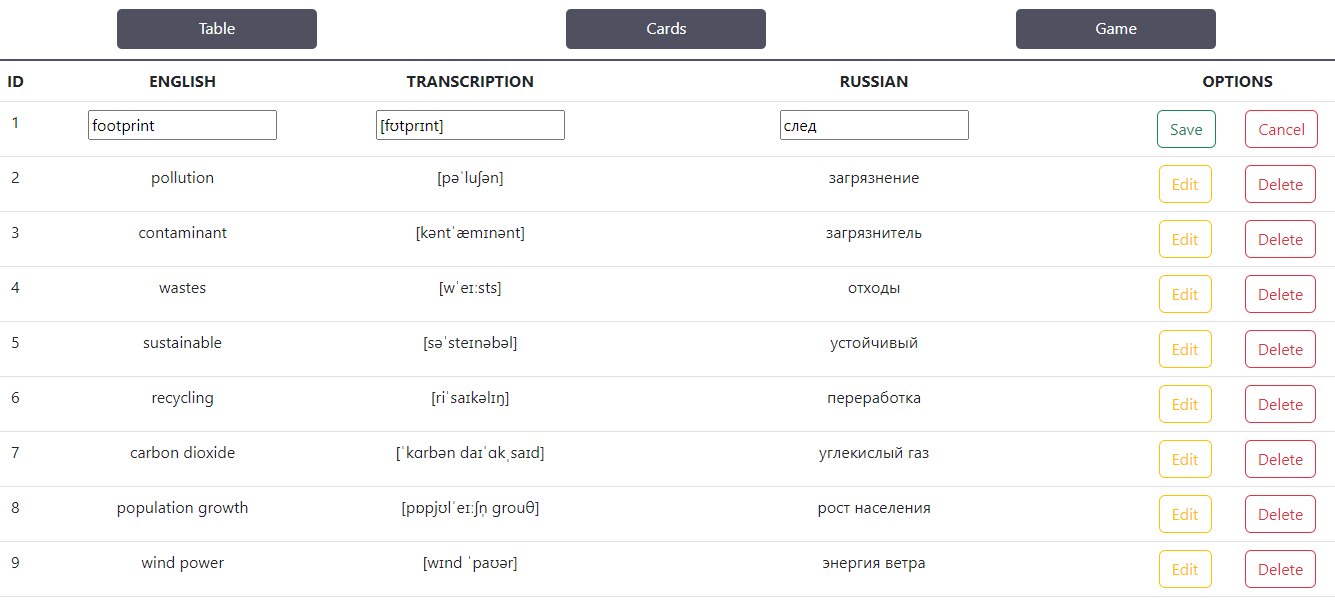Edit the contaminant entry
Screen dimensions: 1335x603
point(1185,238)
